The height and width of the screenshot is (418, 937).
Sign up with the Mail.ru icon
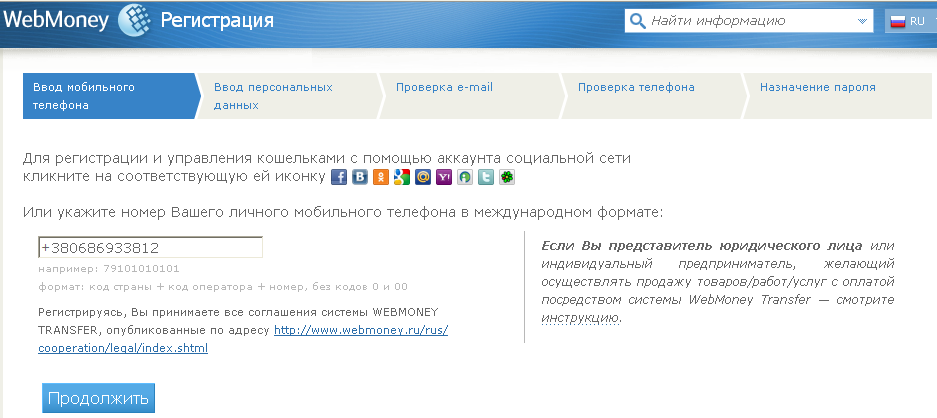(x=422, y=178)
